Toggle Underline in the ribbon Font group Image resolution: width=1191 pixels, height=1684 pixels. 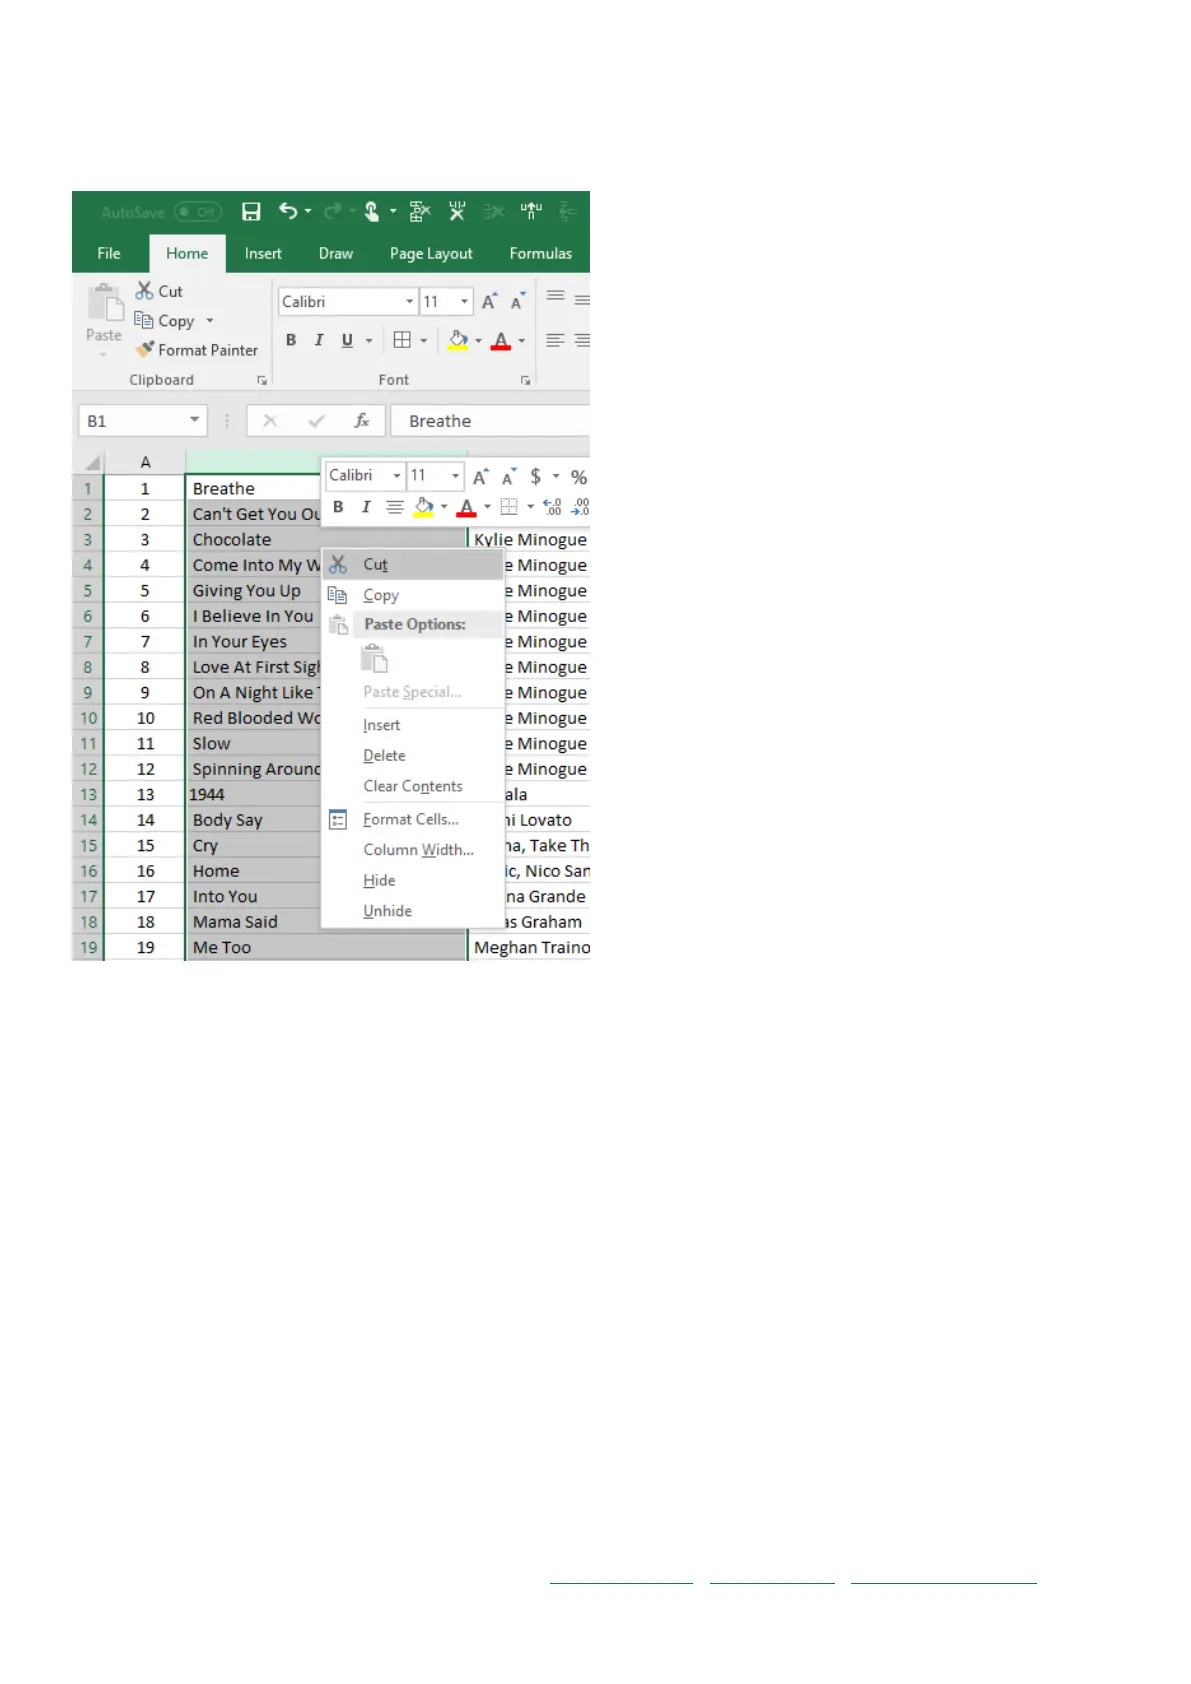click(347, 340)
